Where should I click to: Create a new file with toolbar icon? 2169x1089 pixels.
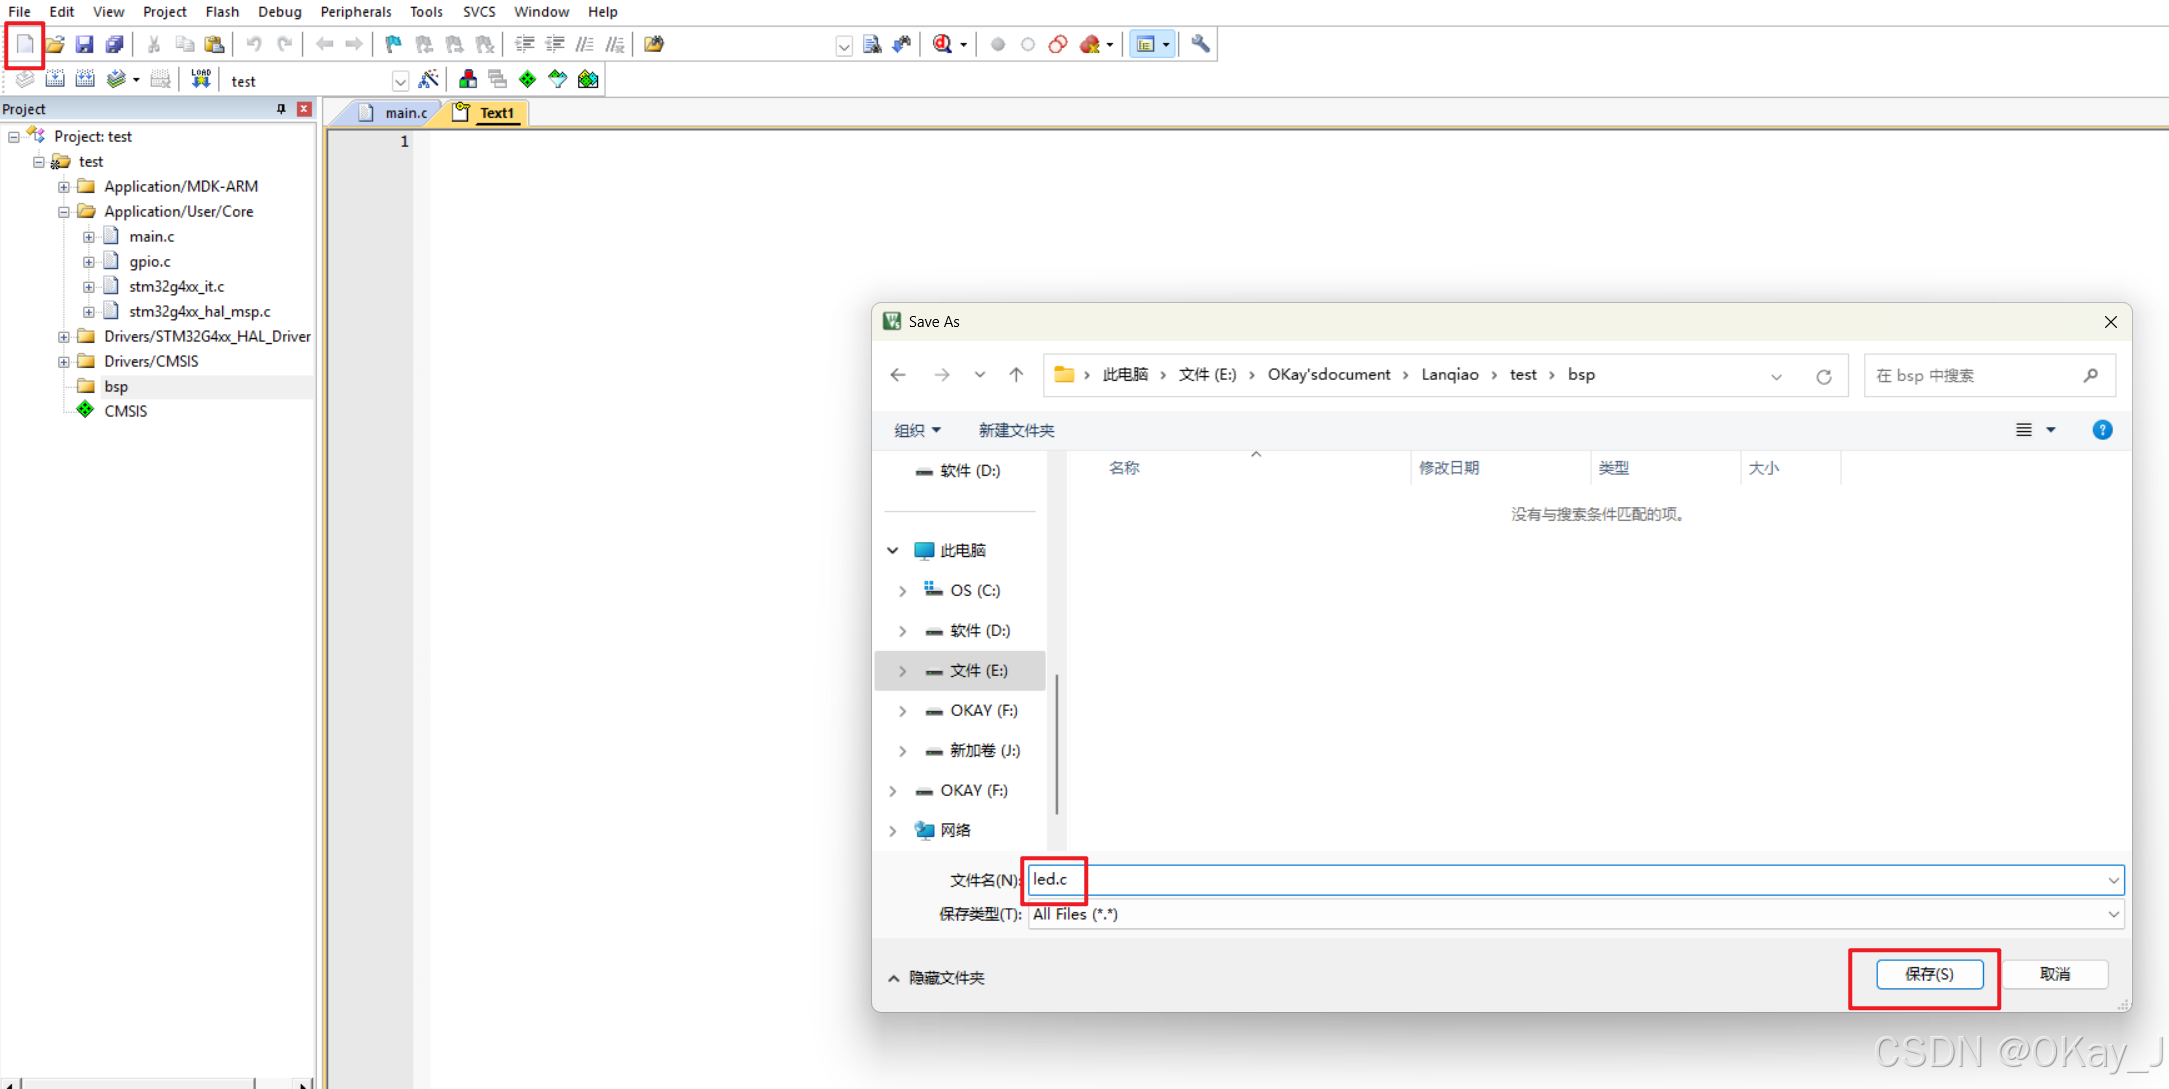(25, 44)
